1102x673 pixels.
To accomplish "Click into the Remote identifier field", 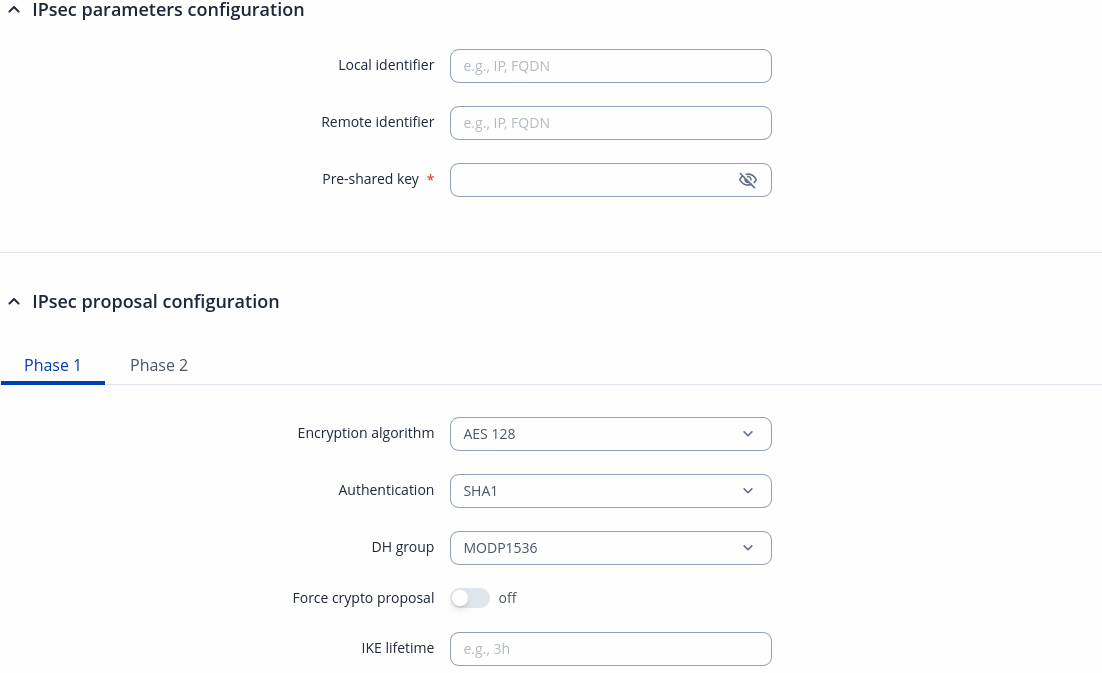I will pyautogui.click(x=610, y=123).
